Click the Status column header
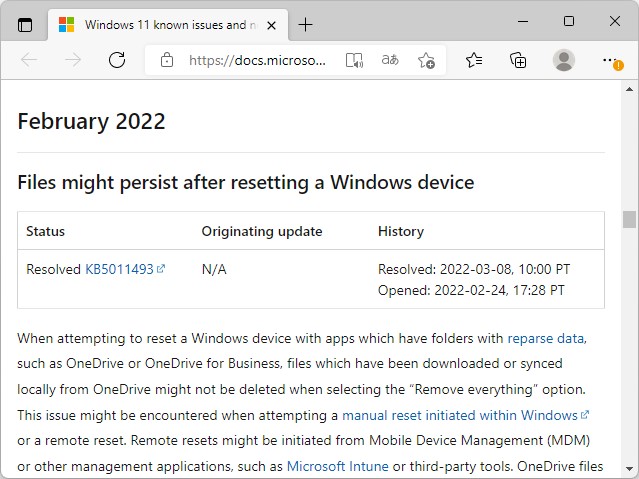 point(45,231)
